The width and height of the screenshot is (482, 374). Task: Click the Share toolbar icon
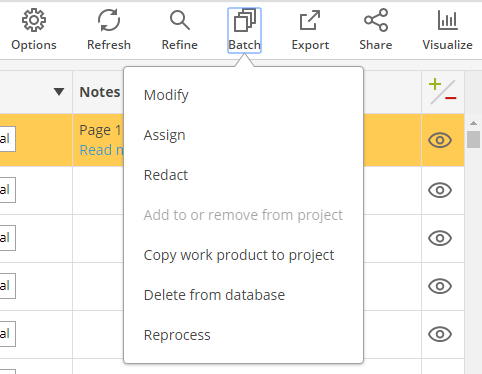pyautogui.click(x=376, y=30)
